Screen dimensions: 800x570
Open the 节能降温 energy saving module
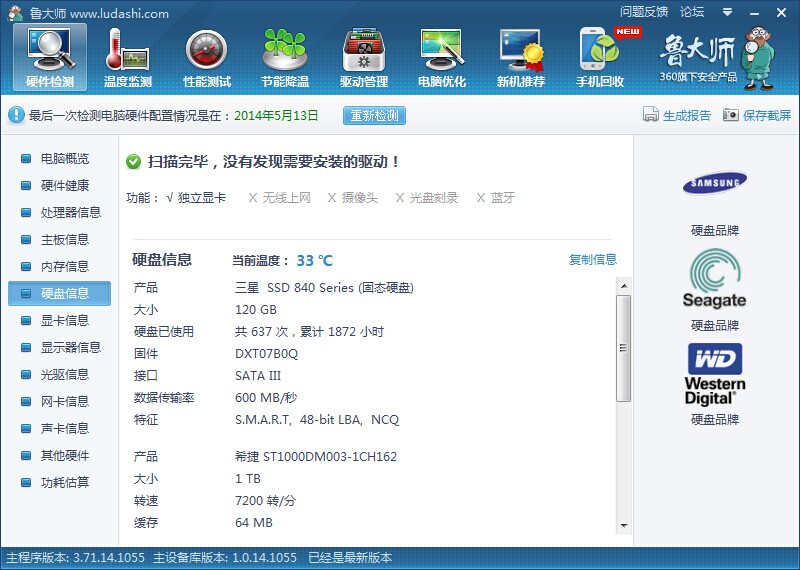coord(285,58)
